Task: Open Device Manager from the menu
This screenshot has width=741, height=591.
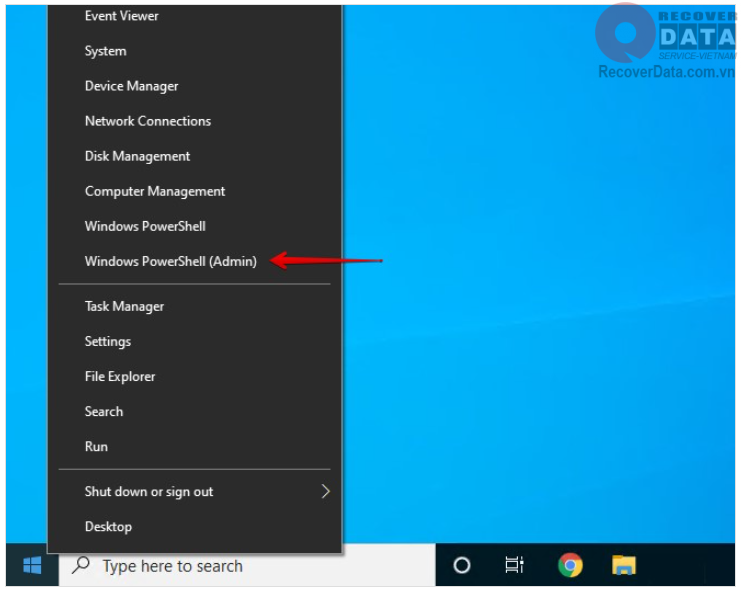Action: click(x=194, y=86)
